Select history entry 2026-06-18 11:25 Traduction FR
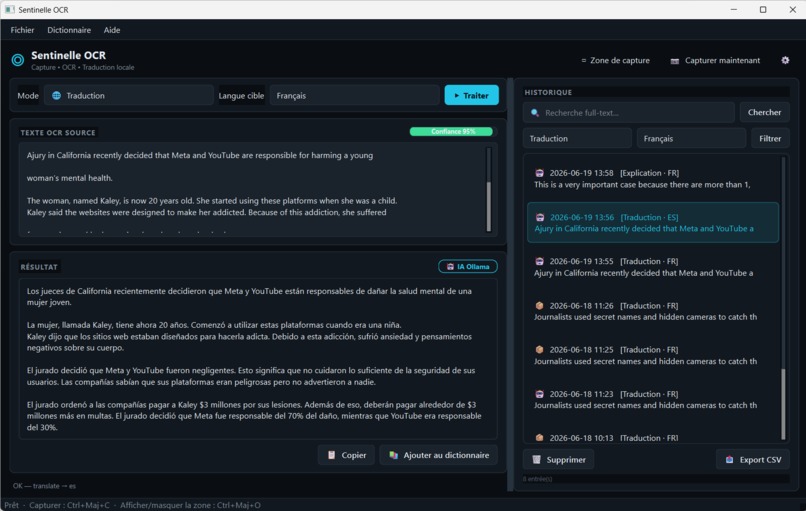The width and height of the screenshot is (806, 511). [653, 355]
